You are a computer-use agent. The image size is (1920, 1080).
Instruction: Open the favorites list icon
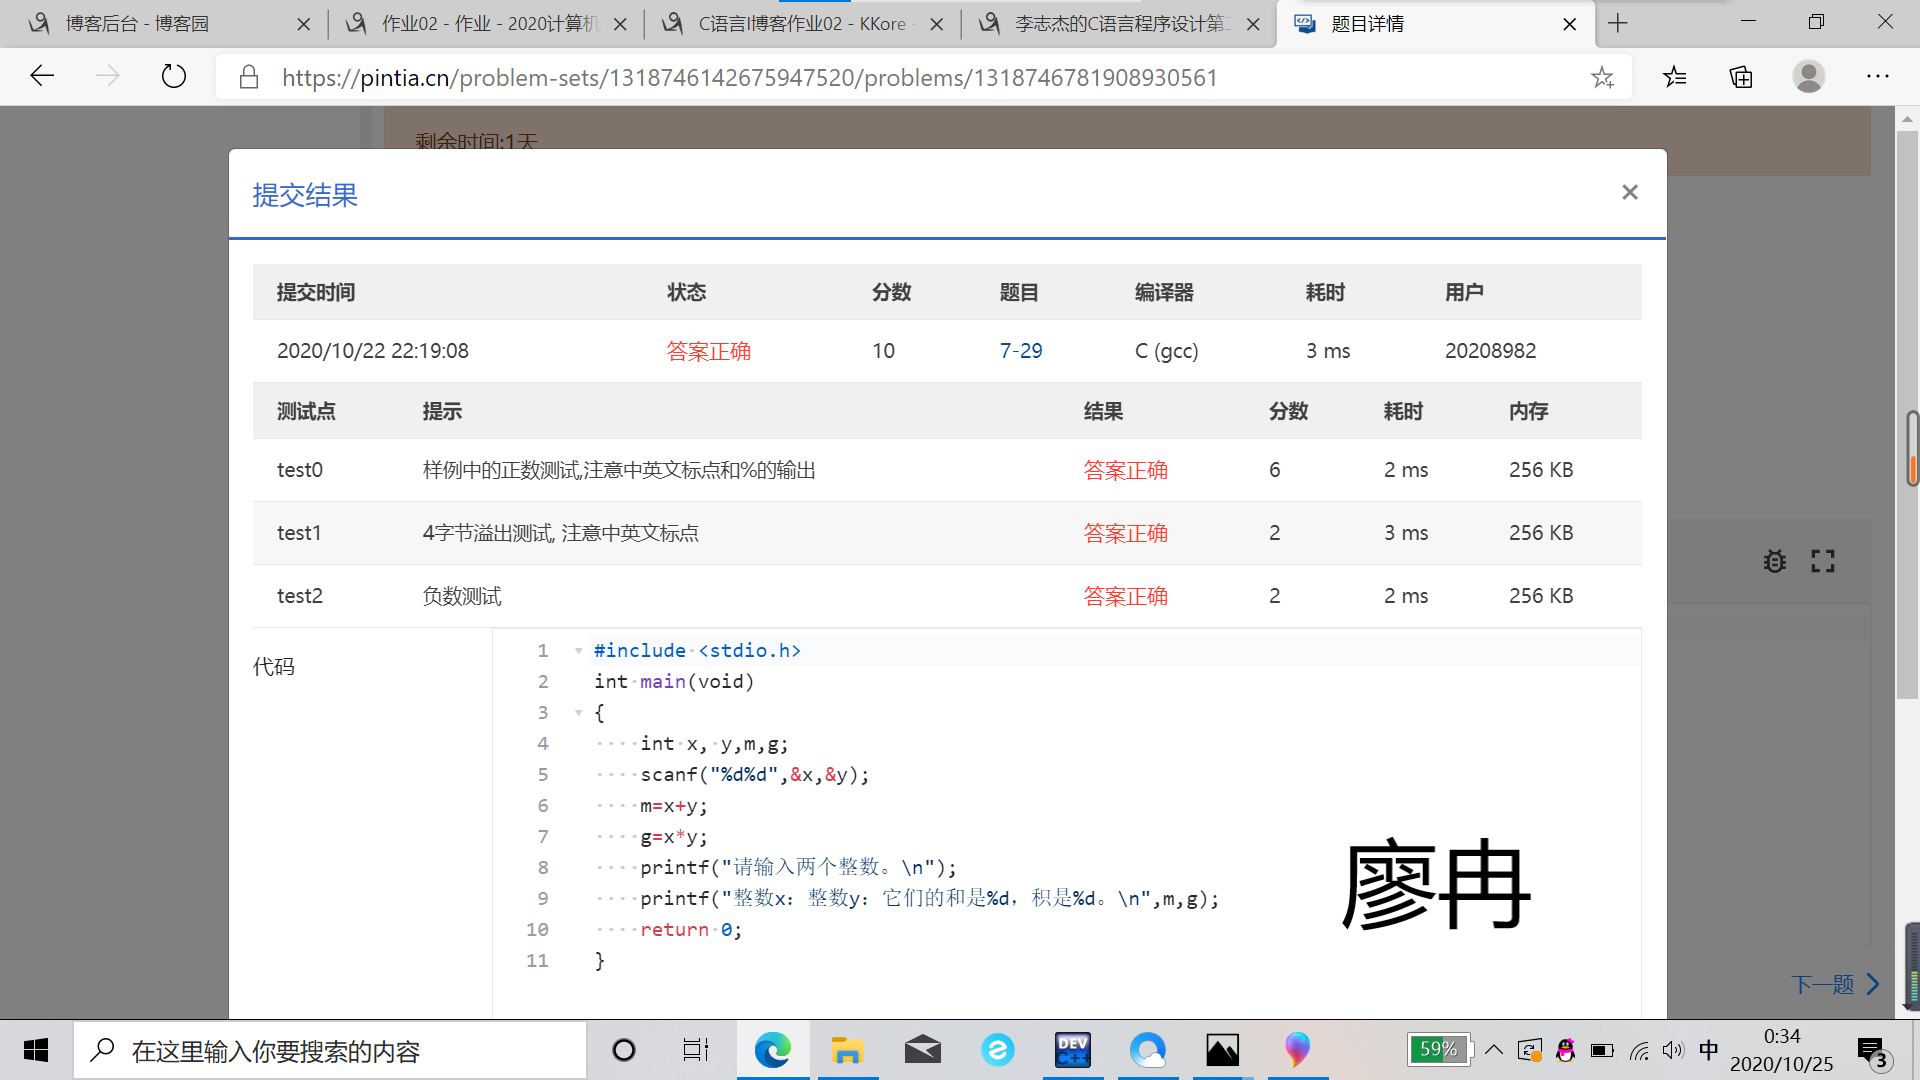(1675, 77)
